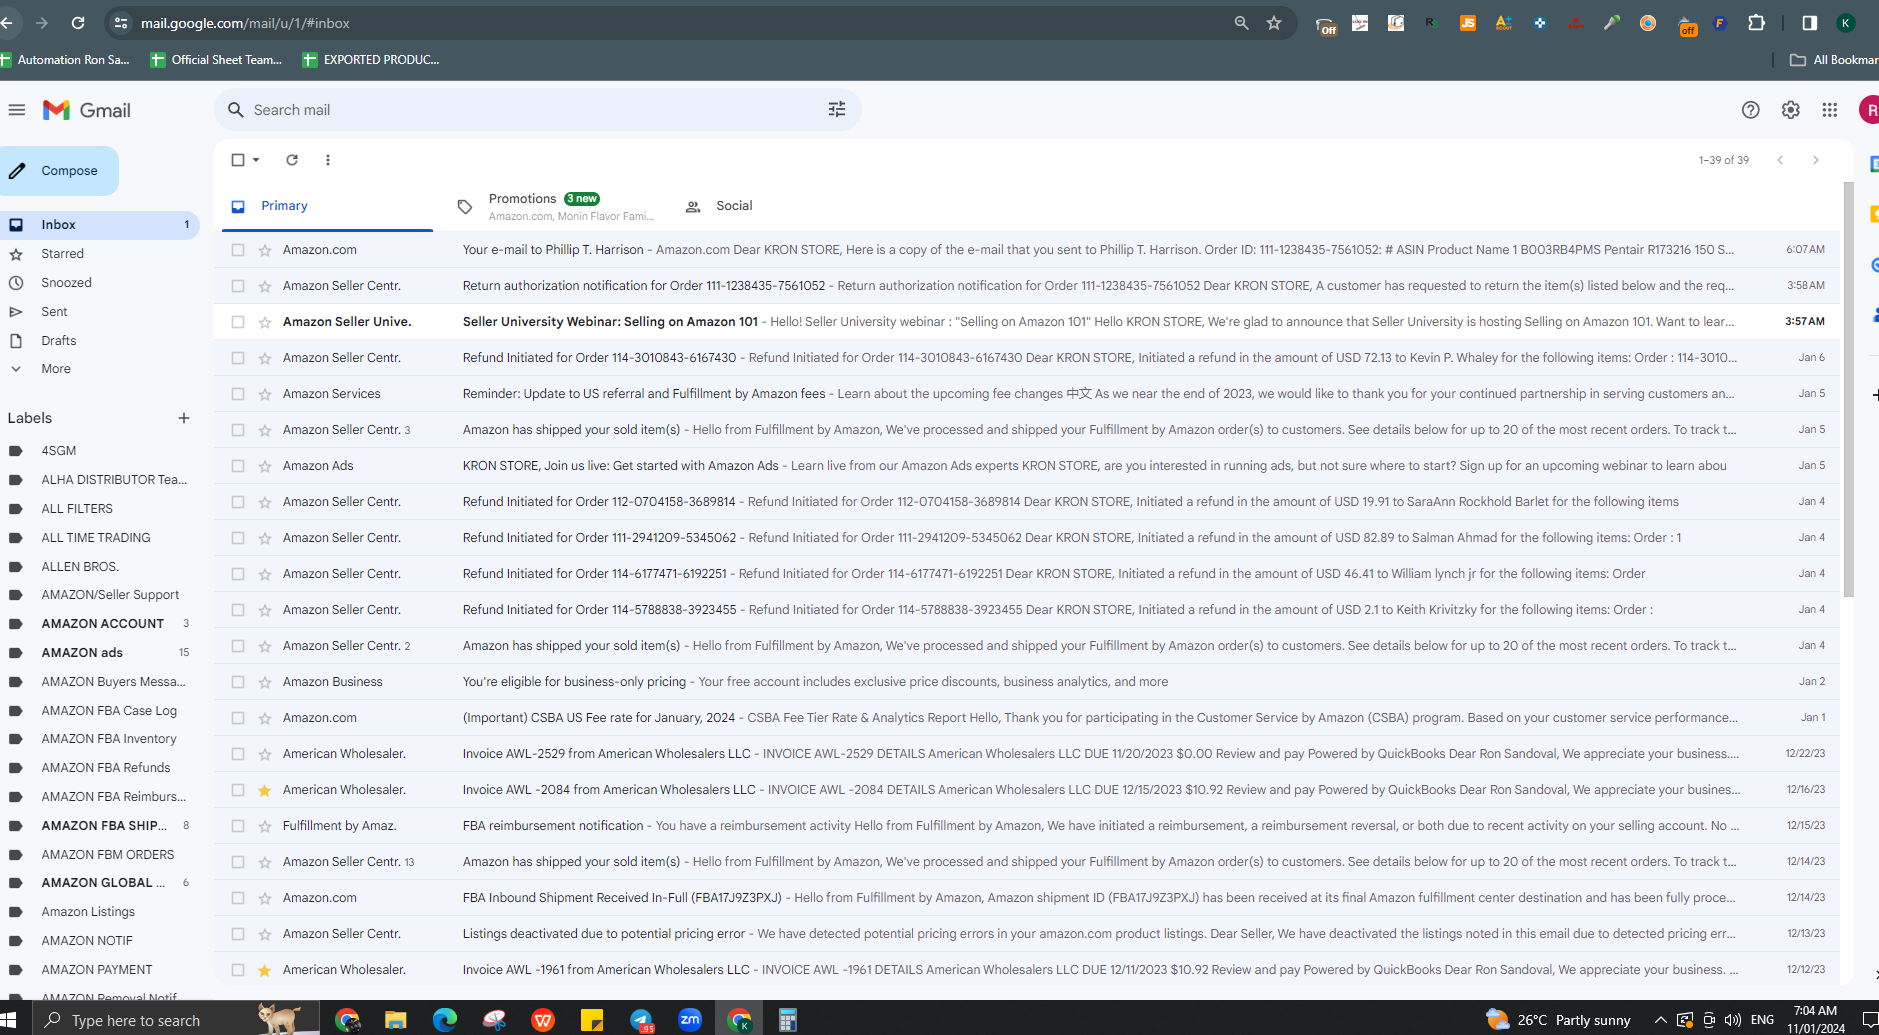Click the Search mail field
The height and width of the screenshot is (1035, 1879).
(x=537, y=110)
